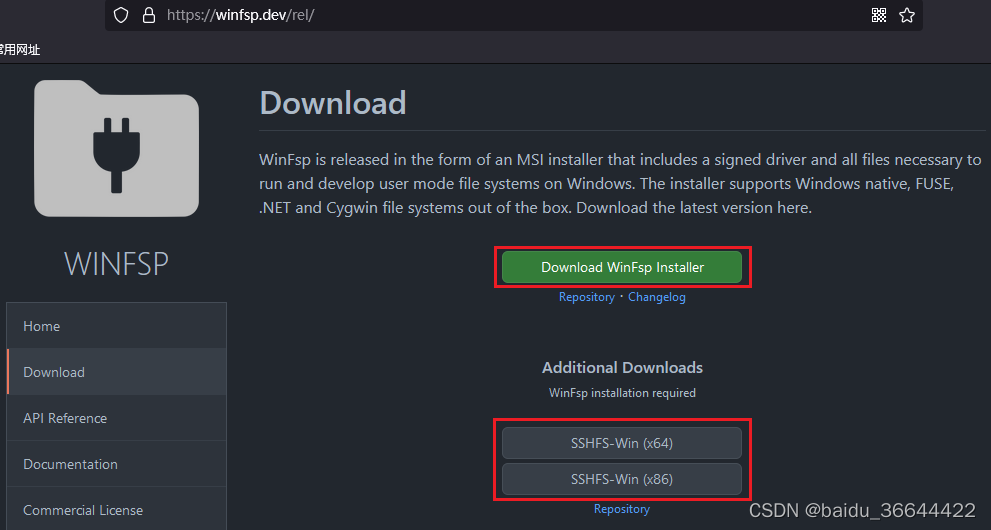
Task: Click the WINFSP site title text
Action: (116, 264)
